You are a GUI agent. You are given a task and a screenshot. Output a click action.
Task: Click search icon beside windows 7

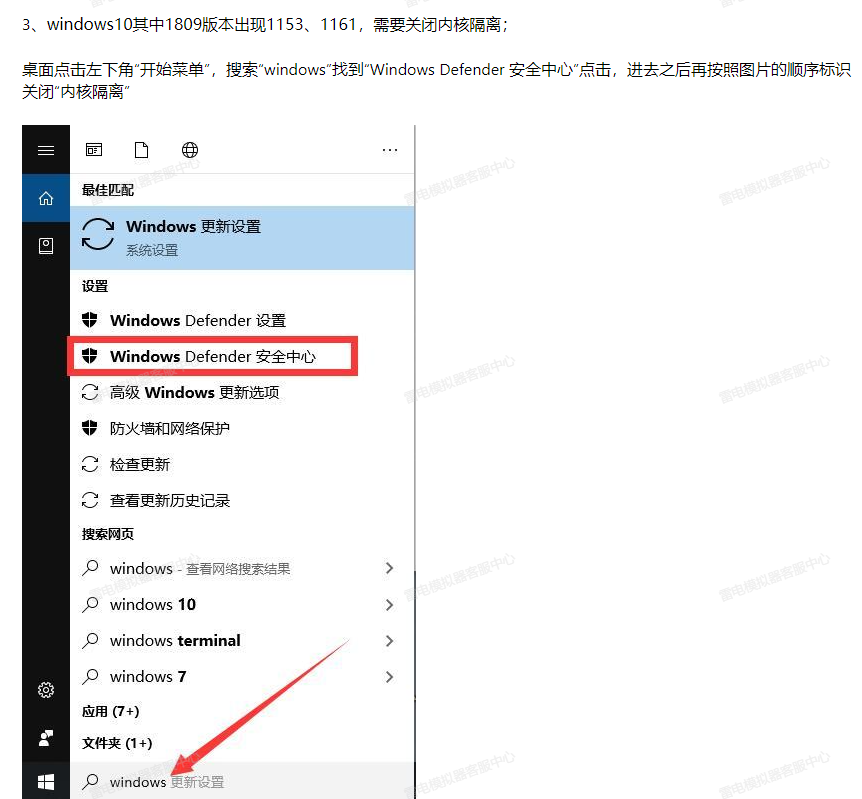tap(90, 676)
